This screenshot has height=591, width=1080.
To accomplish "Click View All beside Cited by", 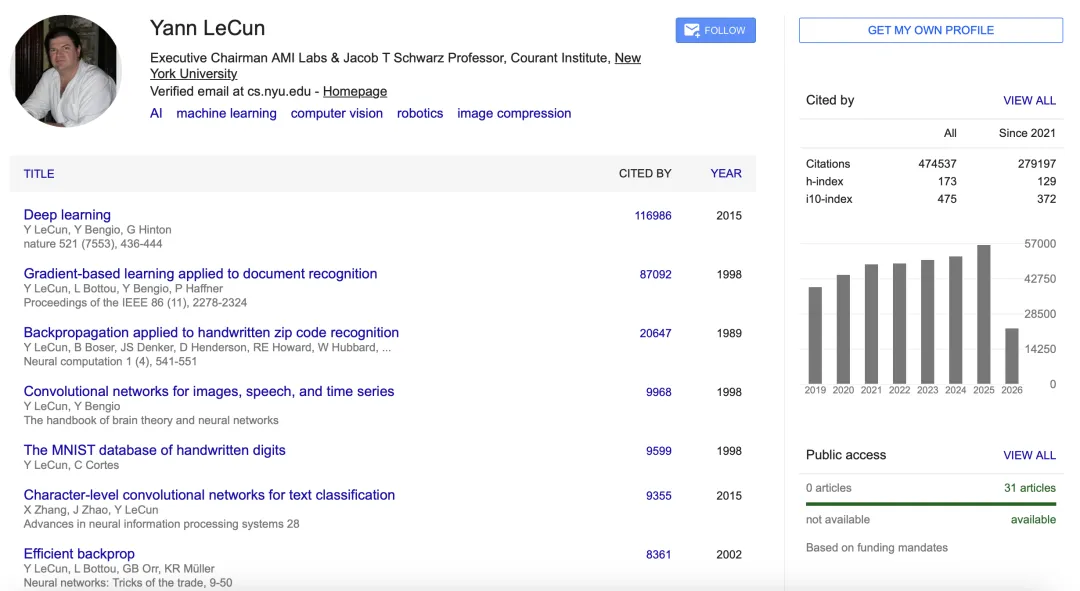I will pyautogui.click(x=1029, y=101).
